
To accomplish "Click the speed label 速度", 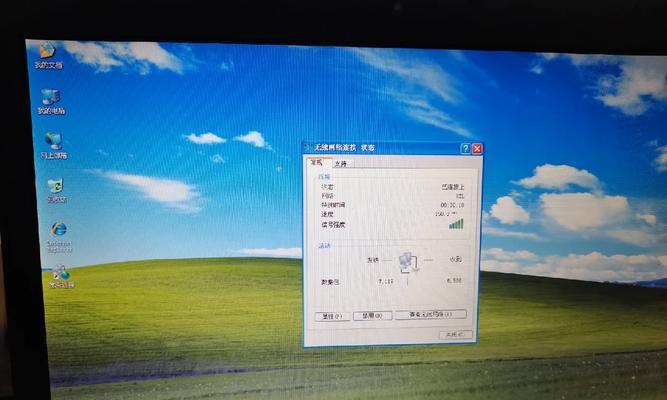I will tap(327, 214).
